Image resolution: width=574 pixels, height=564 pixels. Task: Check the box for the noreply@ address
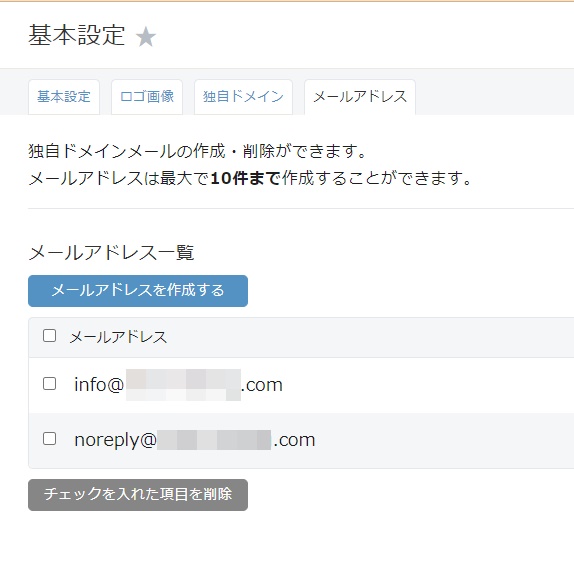point(49,439)
